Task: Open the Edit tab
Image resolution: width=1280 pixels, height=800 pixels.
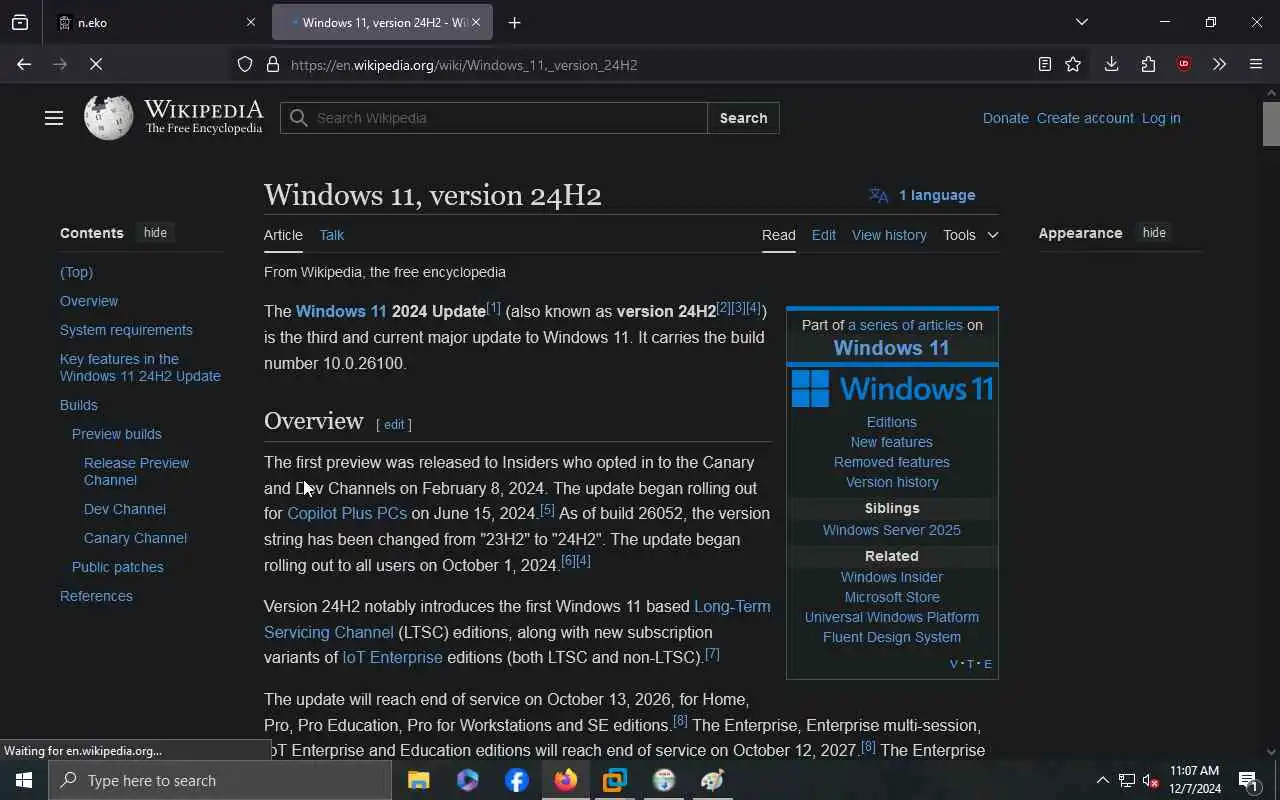Action: 824,235
